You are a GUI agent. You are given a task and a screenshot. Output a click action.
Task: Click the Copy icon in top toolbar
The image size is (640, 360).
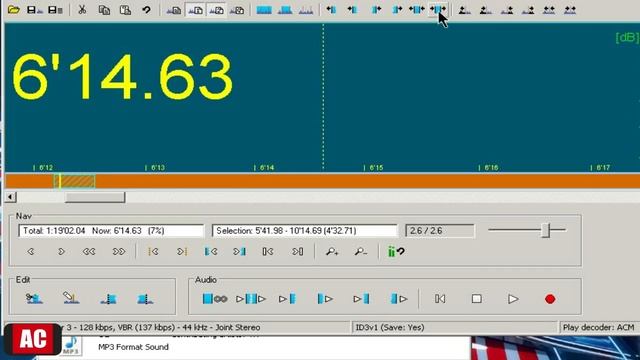(x=104, y=9)
